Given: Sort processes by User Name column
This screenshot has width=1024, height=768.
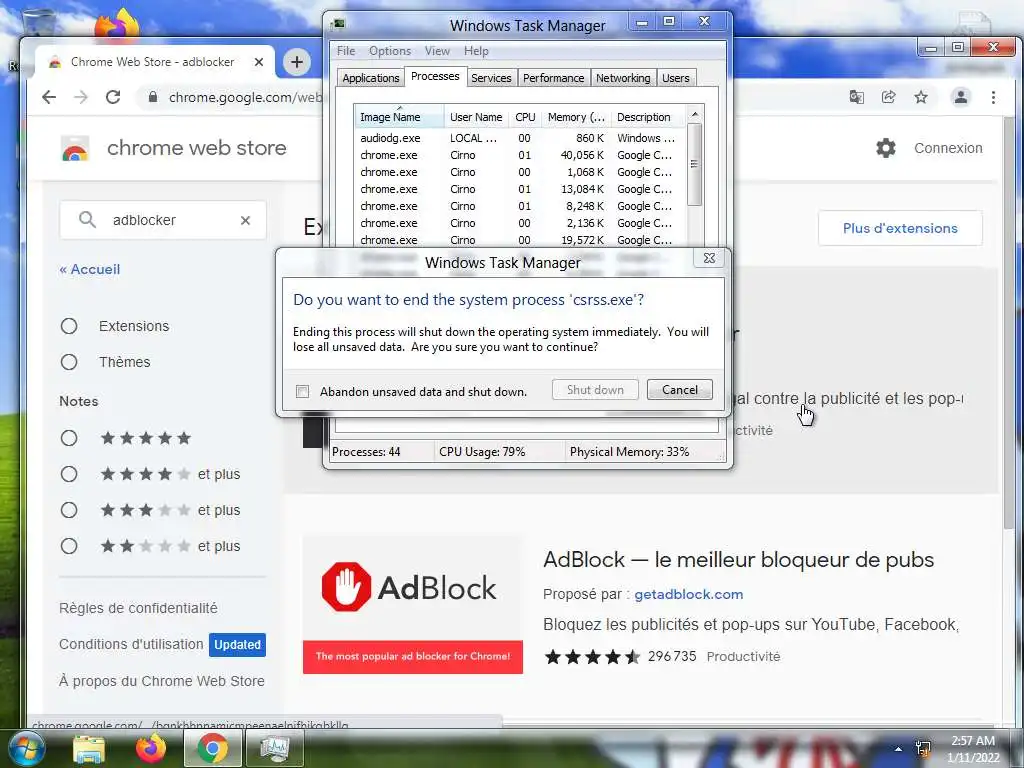Looking at the screenshot, I should pos(476,117).
